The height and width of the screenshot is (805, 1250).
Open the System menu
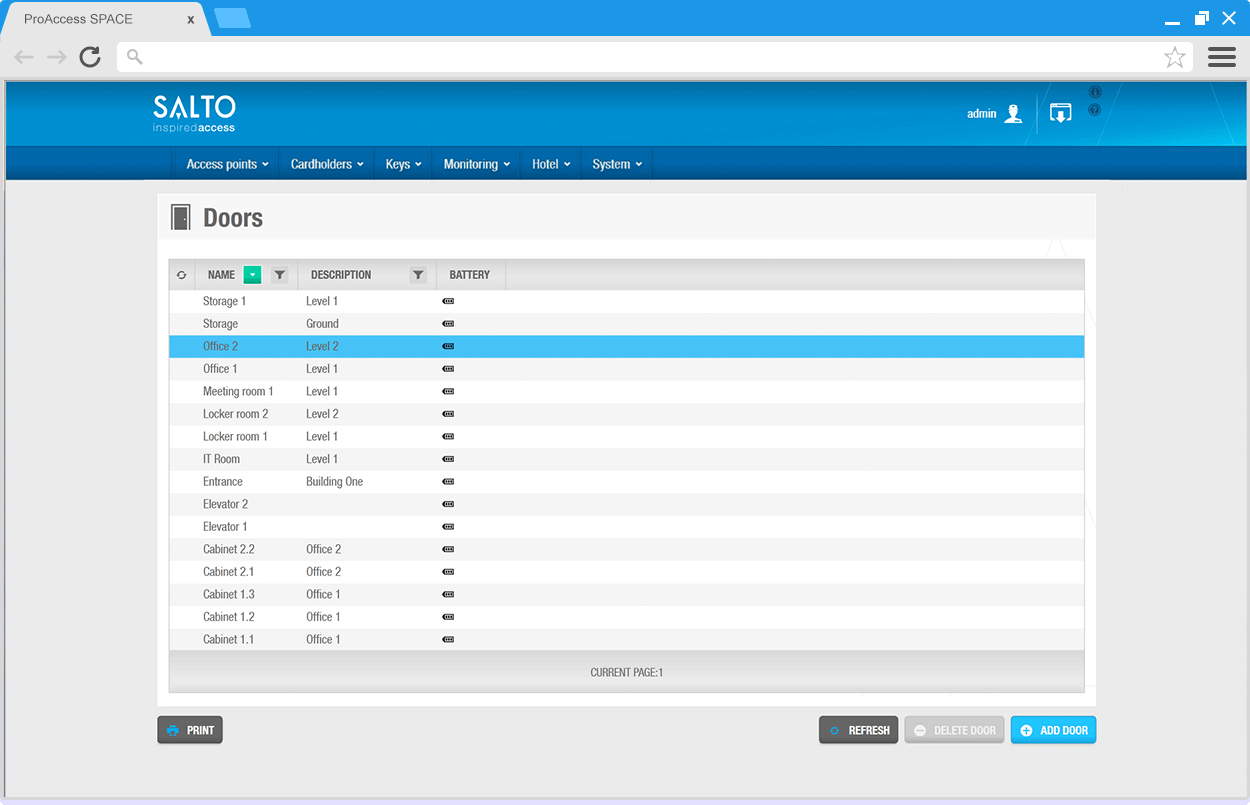click(616, 164)
